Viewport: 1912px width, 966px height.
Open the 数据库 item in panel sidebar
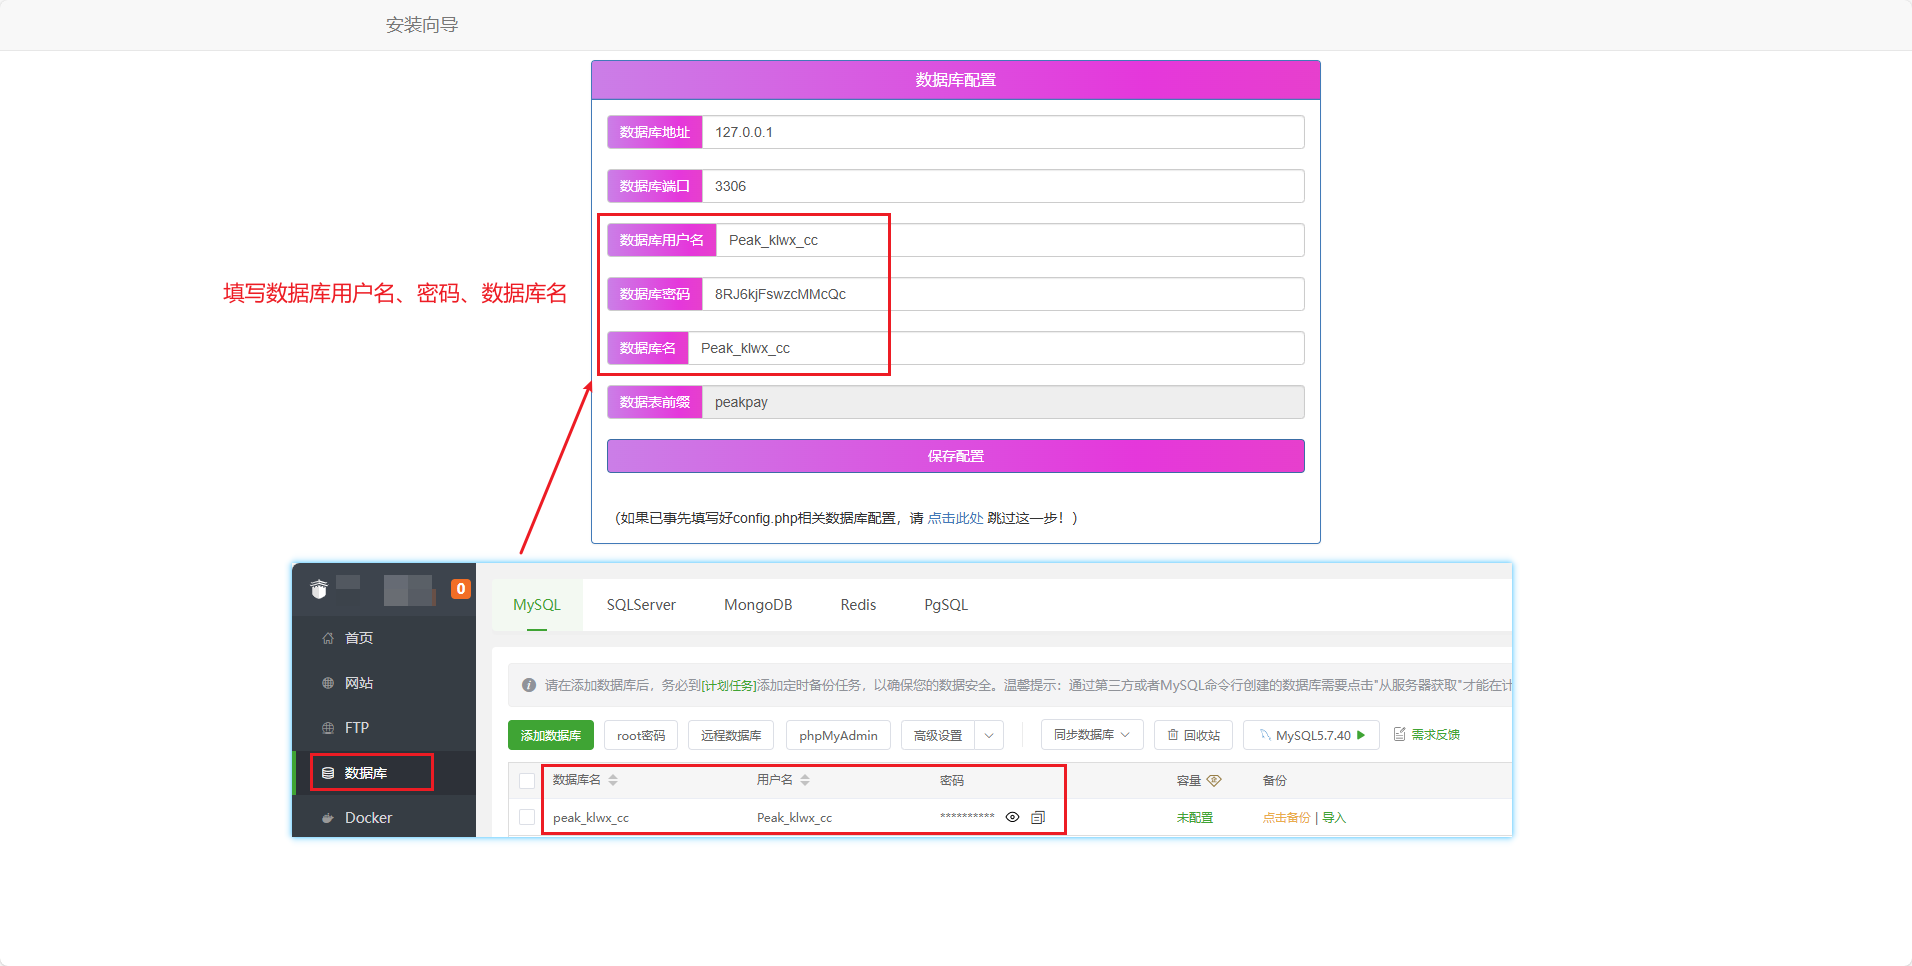tap(366, 773)
